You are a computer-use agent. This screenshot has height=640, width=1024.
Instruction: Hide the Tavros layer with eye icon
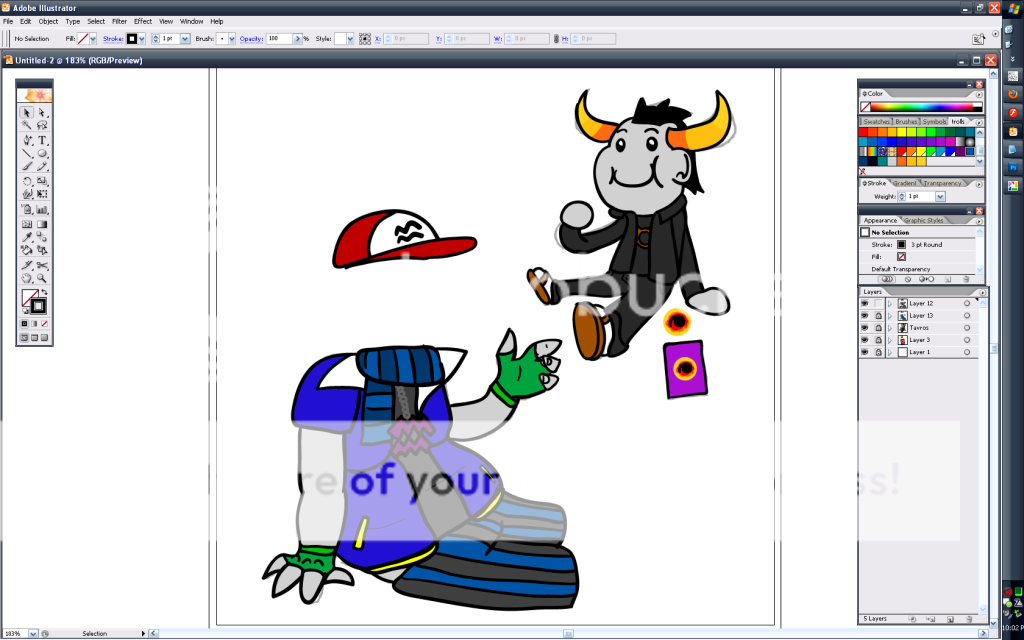tap(865, 328)
